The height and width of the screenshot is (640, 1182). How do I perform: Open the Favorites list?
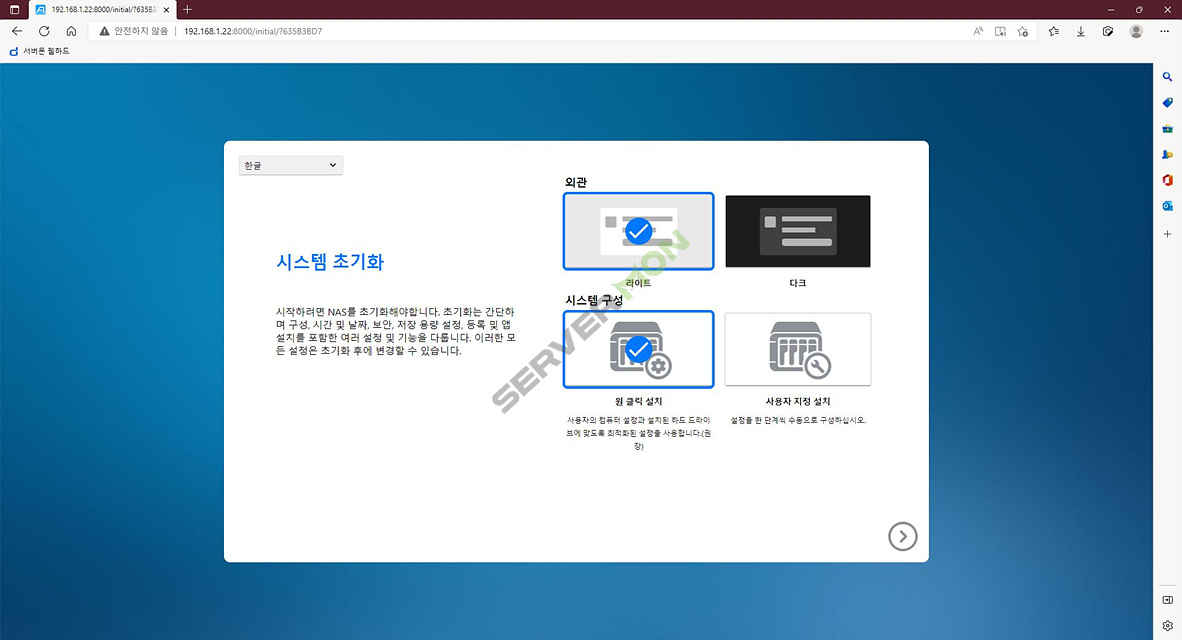click(1054, 31)
